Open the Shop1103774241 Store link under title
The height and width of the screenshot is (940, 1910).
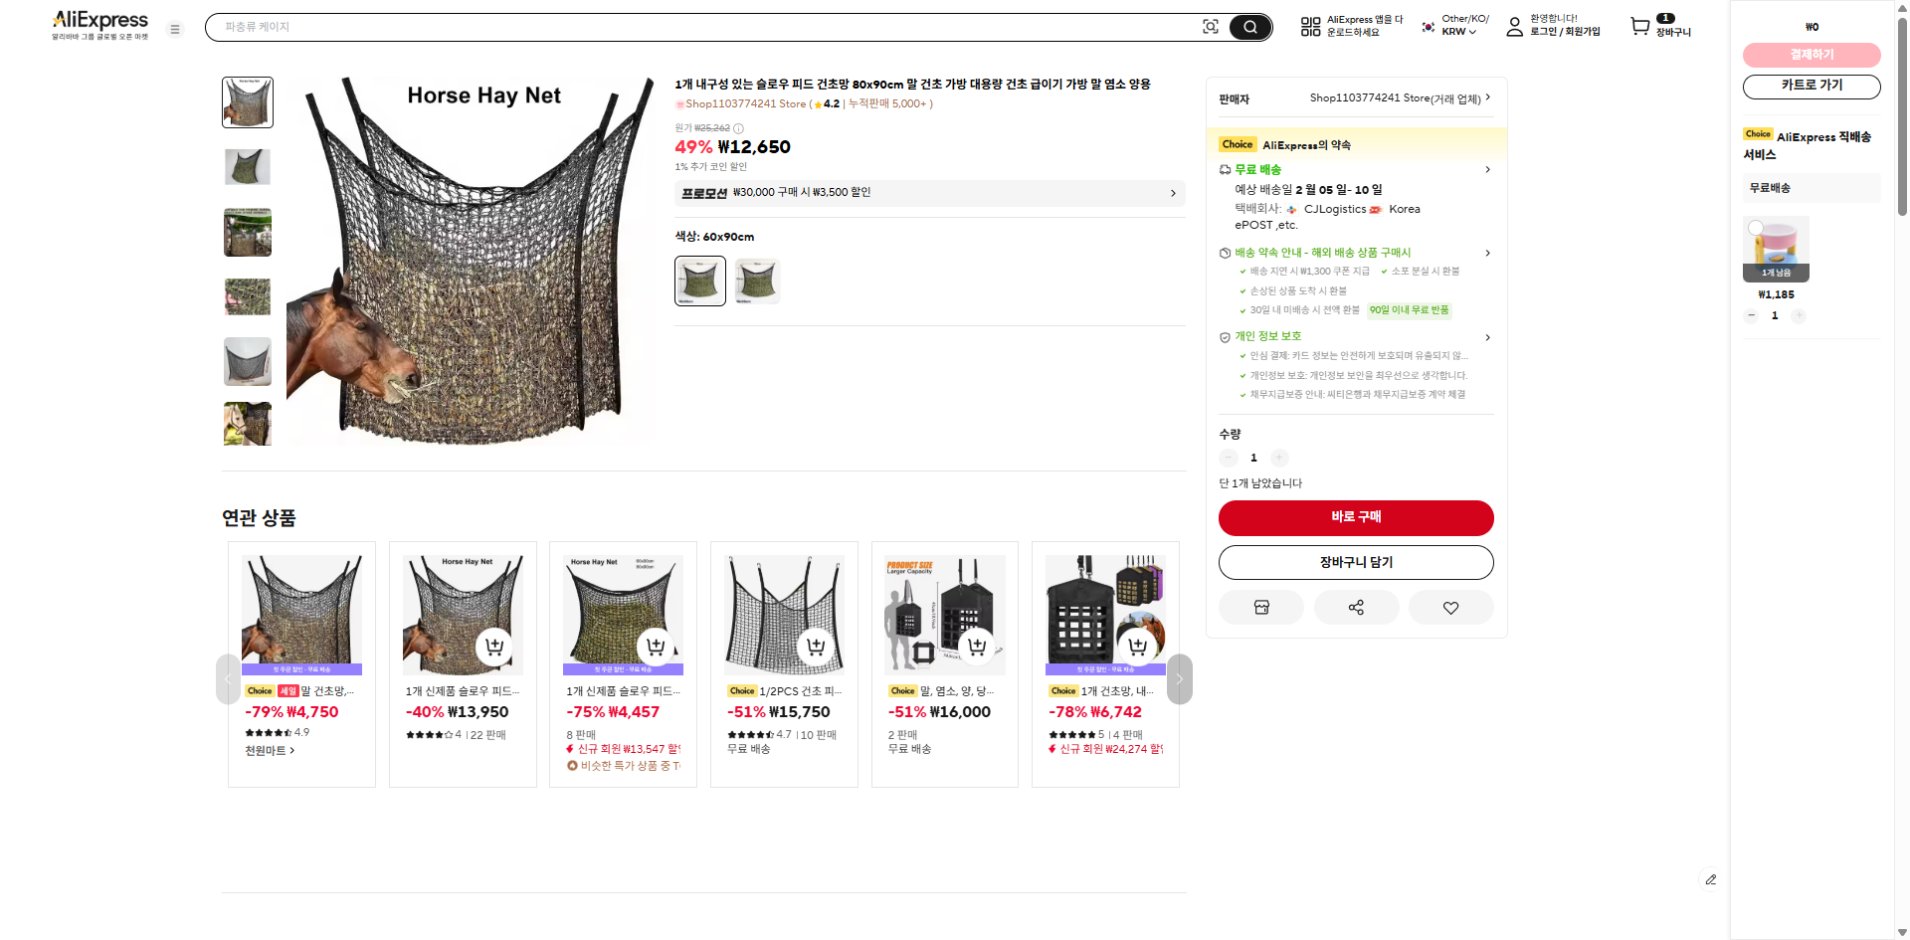pyautogui.click(x=745, y=104)
